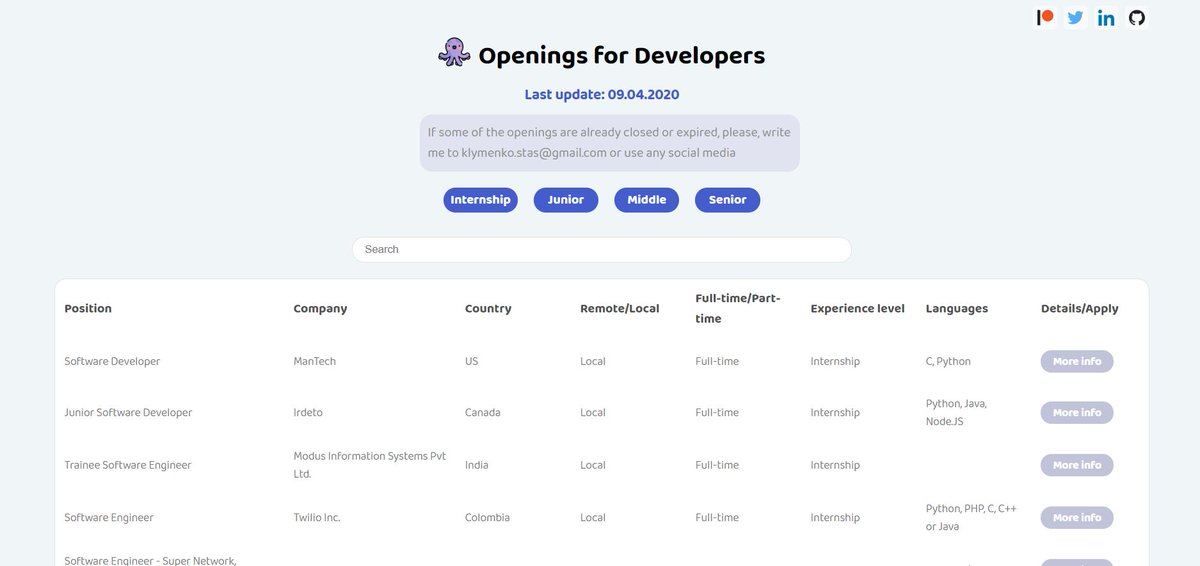Click the octopus logo beside the title

pos(454,53)
